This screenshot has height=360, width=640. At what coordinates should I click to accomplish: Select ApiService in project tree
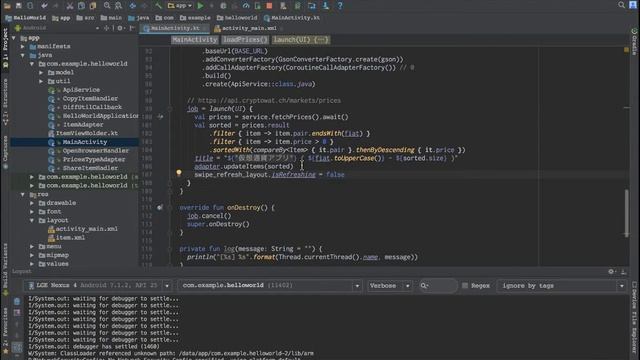pyautogui.click(x=81, y=90)
